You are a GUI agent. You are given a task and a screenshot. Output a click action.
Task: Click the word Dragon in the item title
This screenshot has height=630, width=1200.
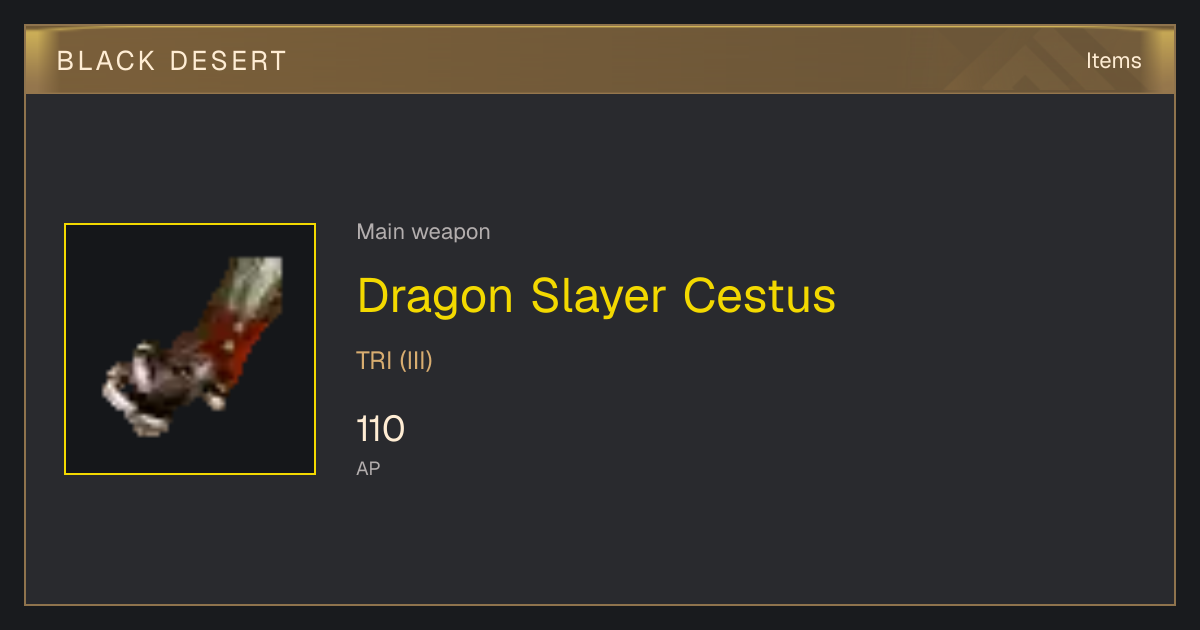pyautogui.click(x=435, y=298)
